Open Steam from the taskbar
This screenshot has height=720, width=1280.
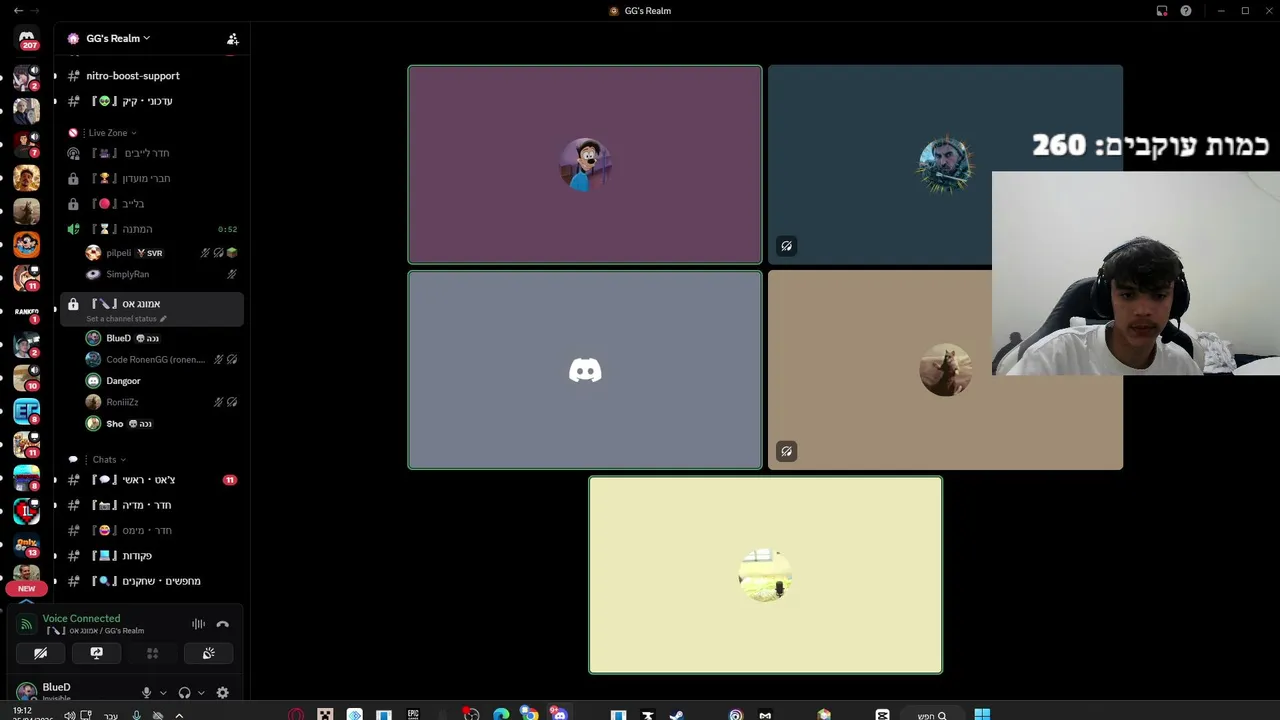[676, 715]
